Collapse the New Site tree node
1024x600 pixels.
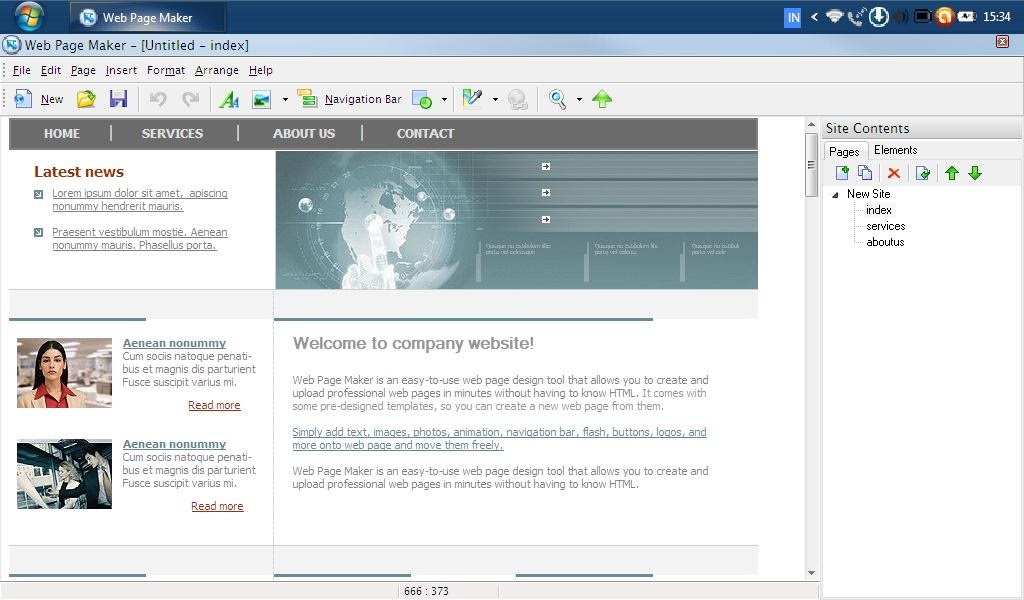[x=835, y=195]
